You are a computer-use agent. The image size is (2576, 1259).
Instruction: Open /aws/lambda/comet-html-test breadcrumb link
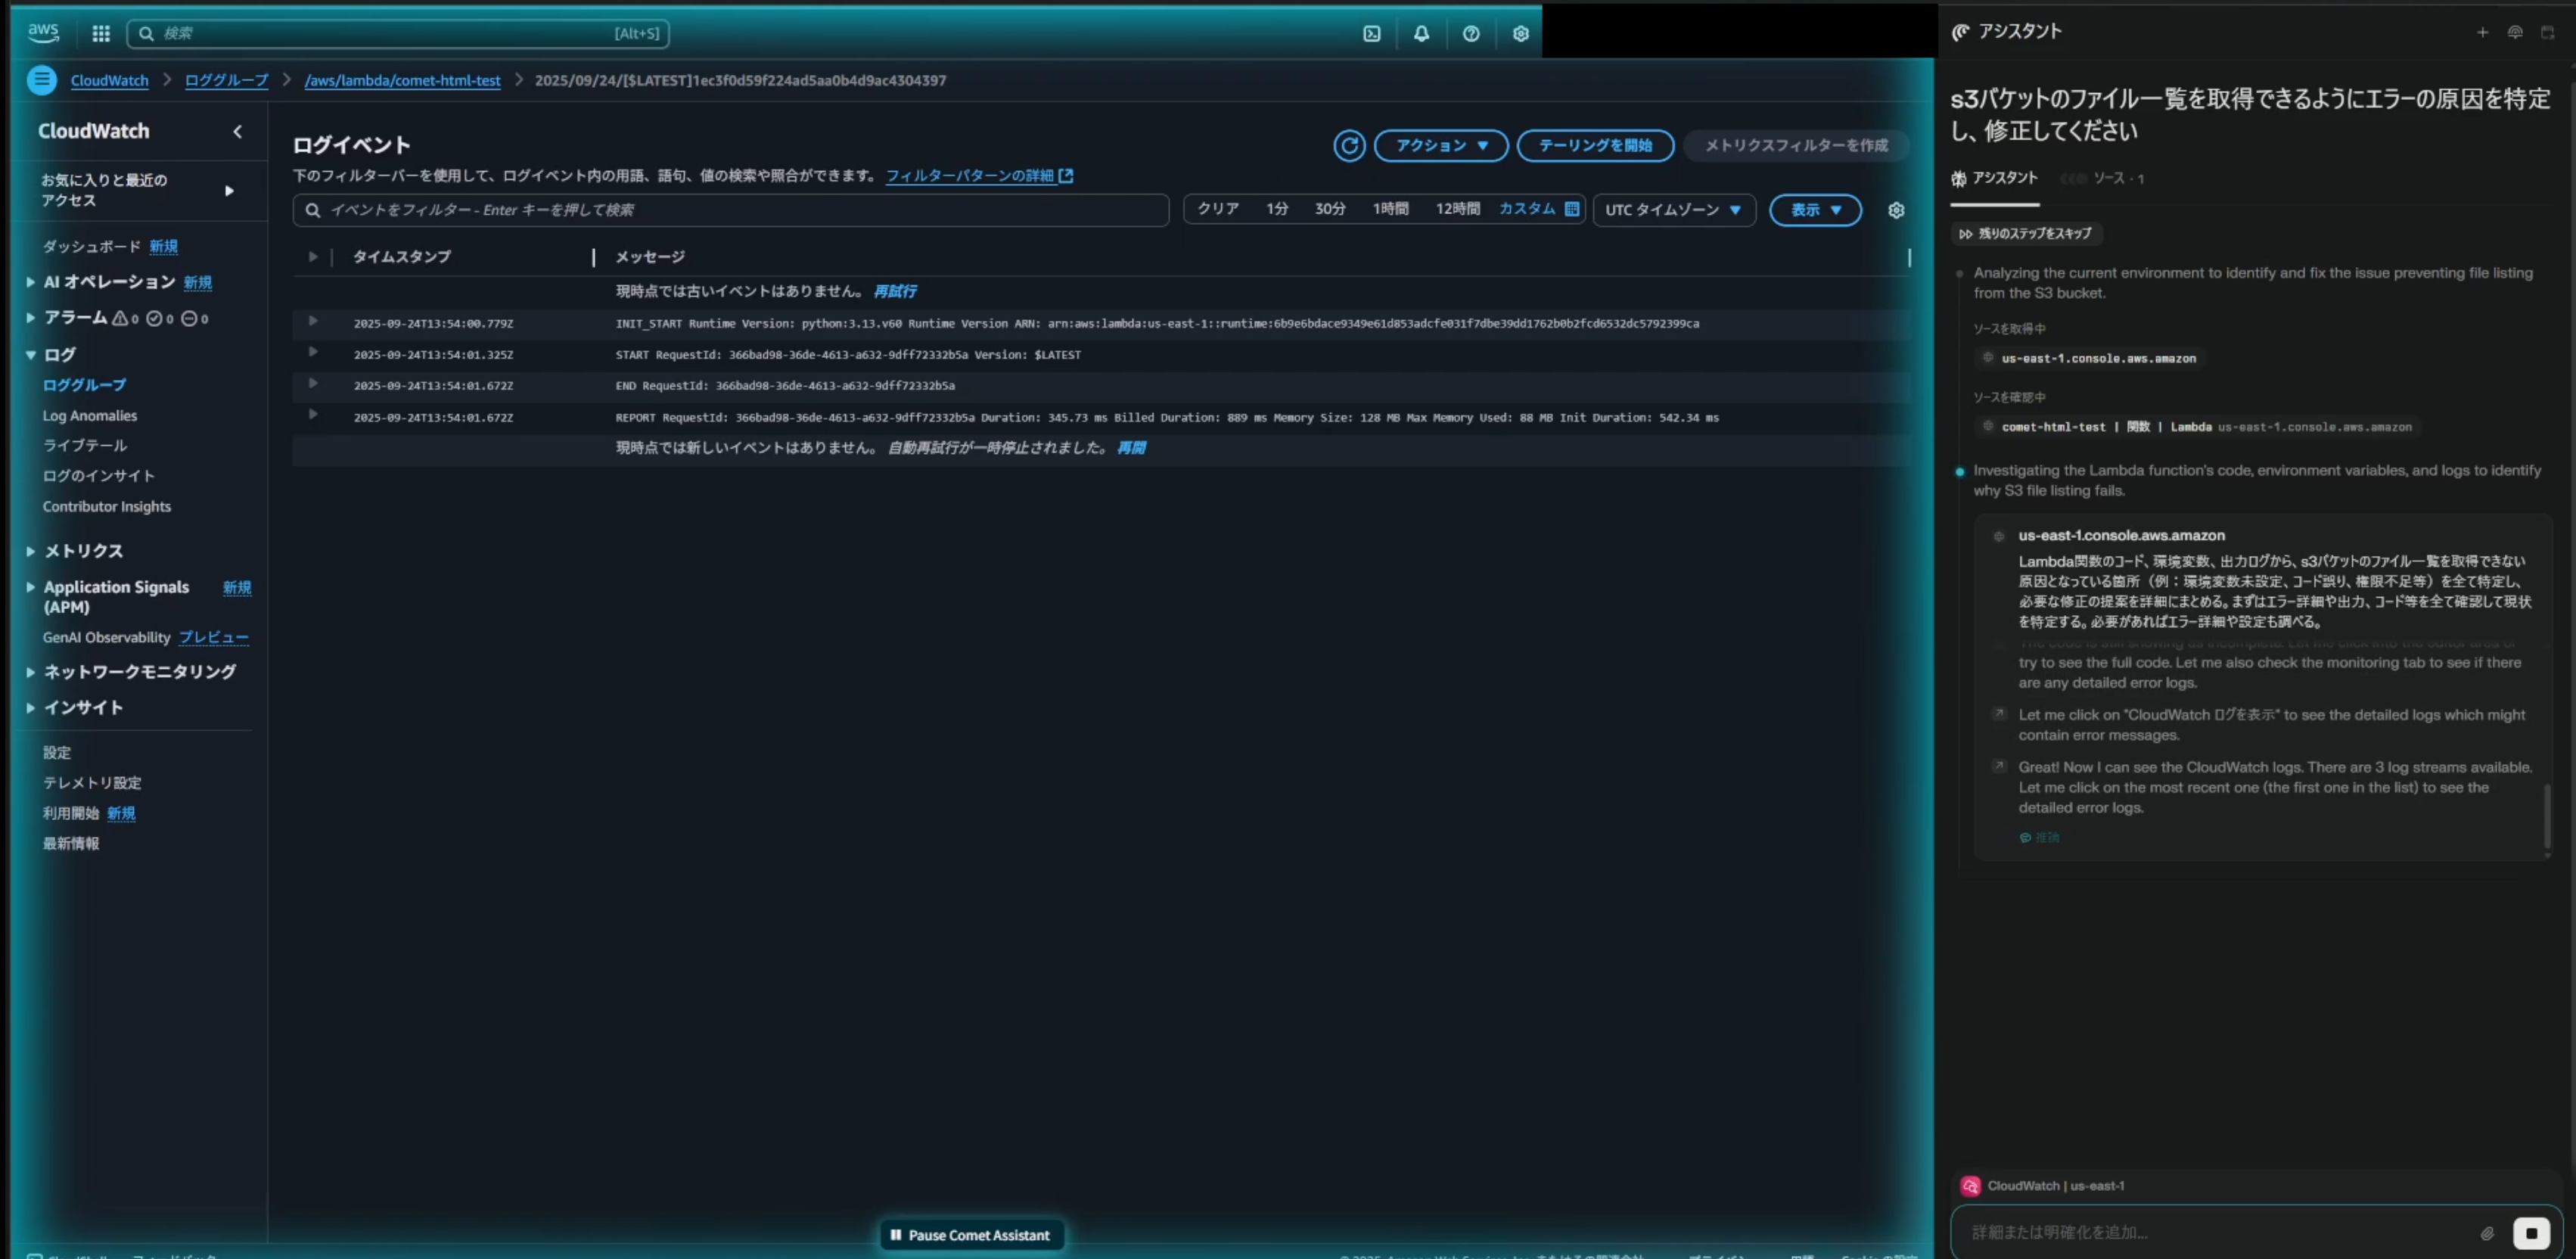click(x=402, y=80)
